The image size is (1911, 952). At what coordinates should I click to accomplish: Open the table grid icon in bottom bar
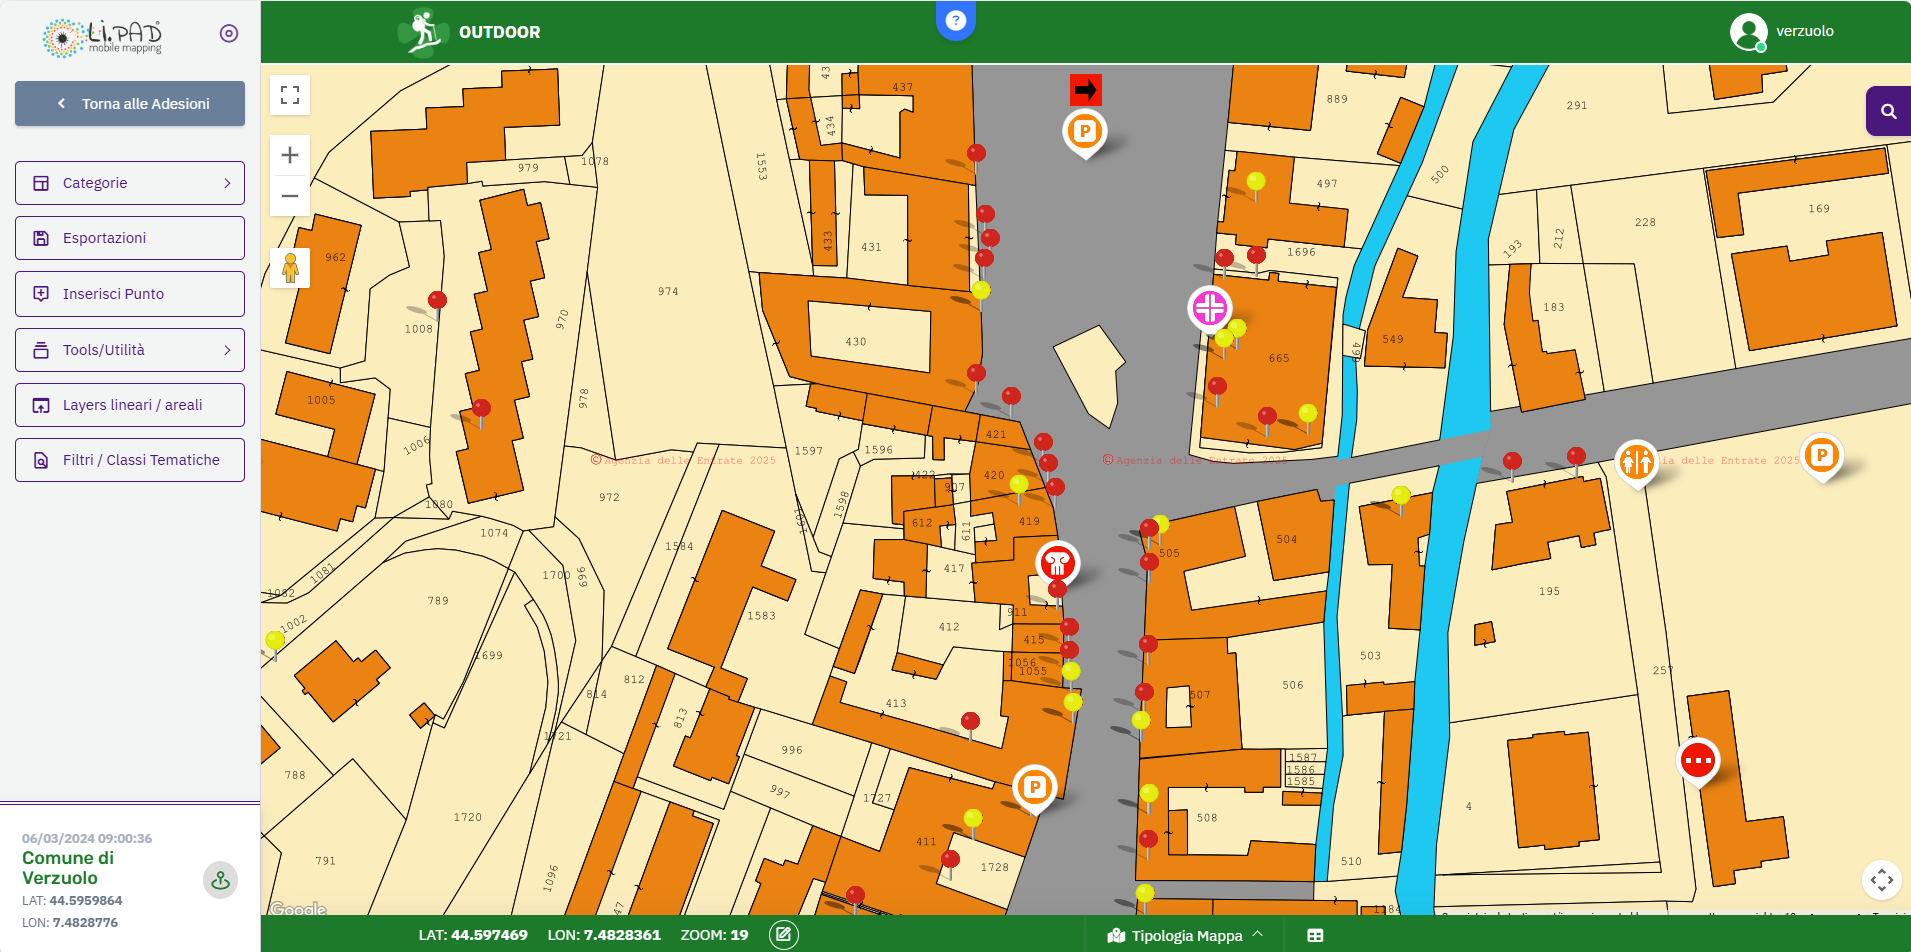click(1315, 935)
